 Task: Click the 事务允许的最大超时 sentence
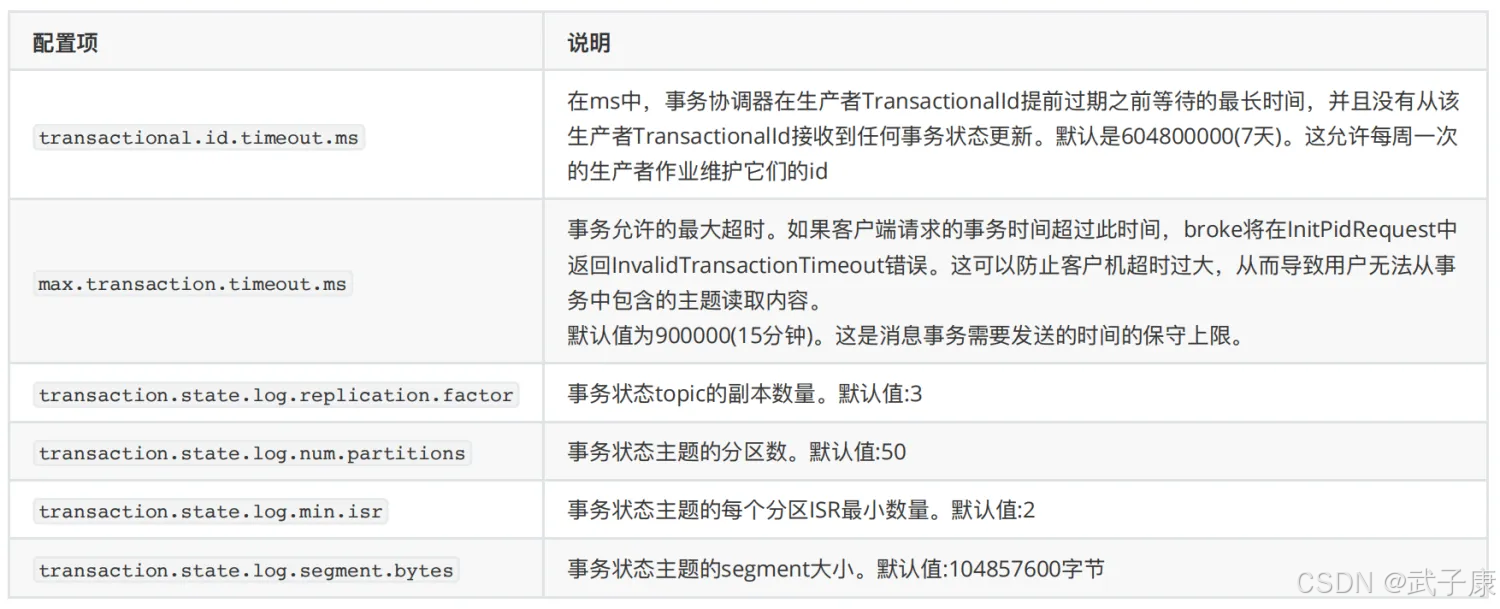click(668, 229)
